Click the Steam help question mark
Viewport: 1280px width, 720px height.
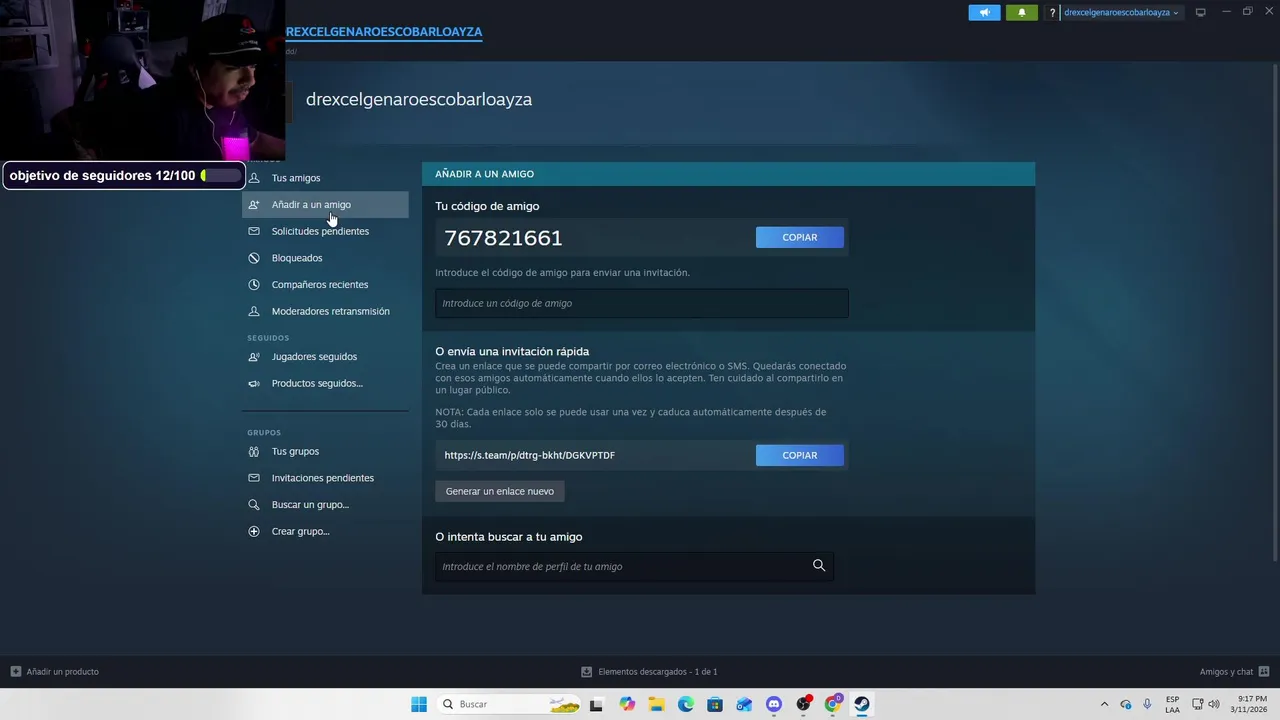(1052, 13)
